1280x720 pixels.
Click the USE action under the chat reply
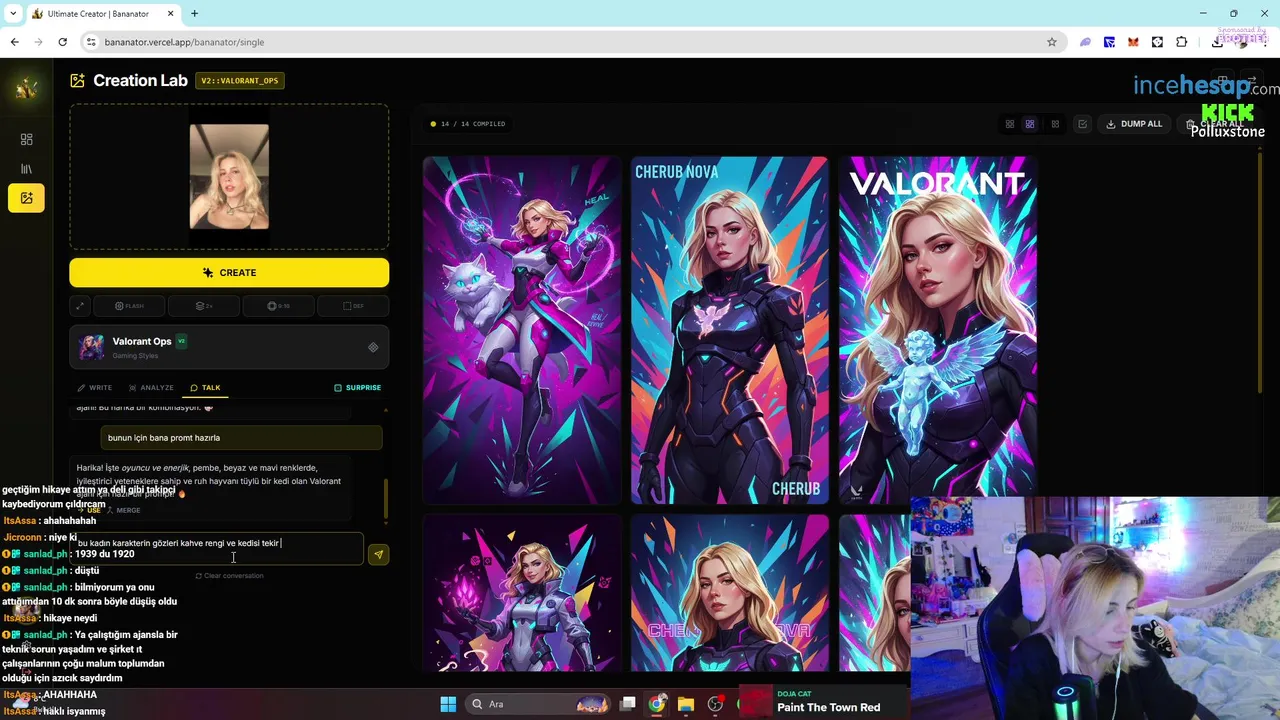(x=89, y=510)
